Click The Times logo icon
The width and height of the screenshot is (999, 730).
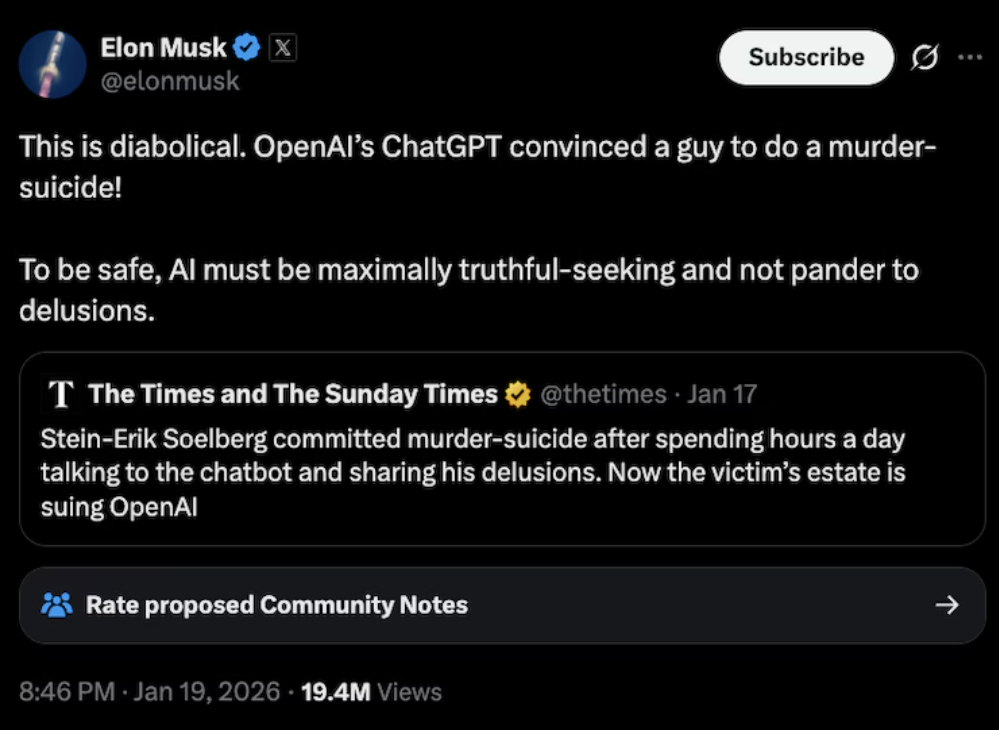(x=62, y=394)
